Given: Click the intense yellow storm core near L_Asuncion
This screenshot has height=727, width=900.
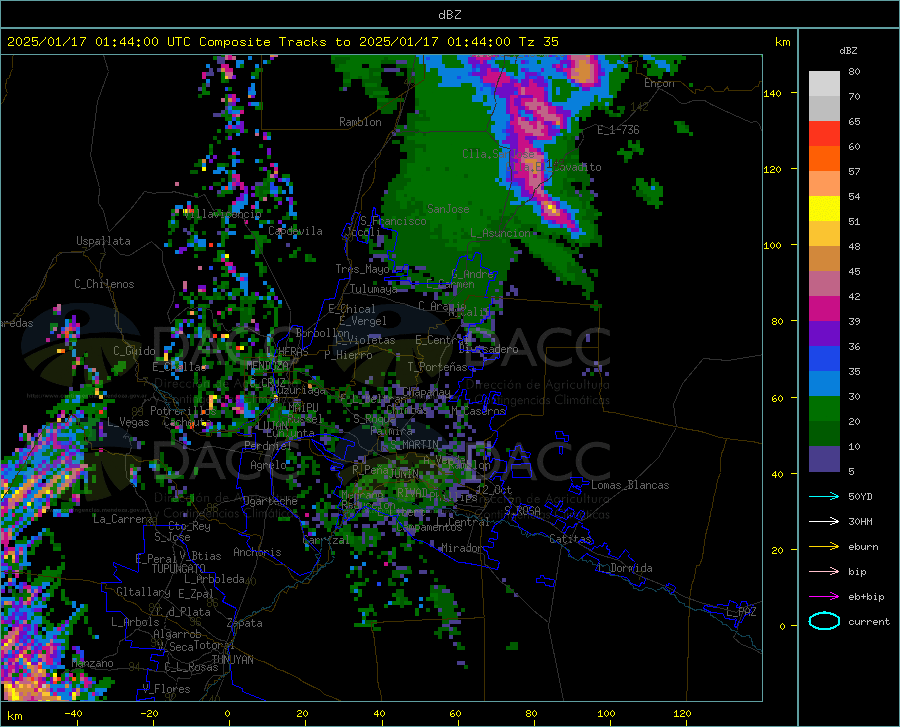Looking at the screenshot, I should 552,208.
